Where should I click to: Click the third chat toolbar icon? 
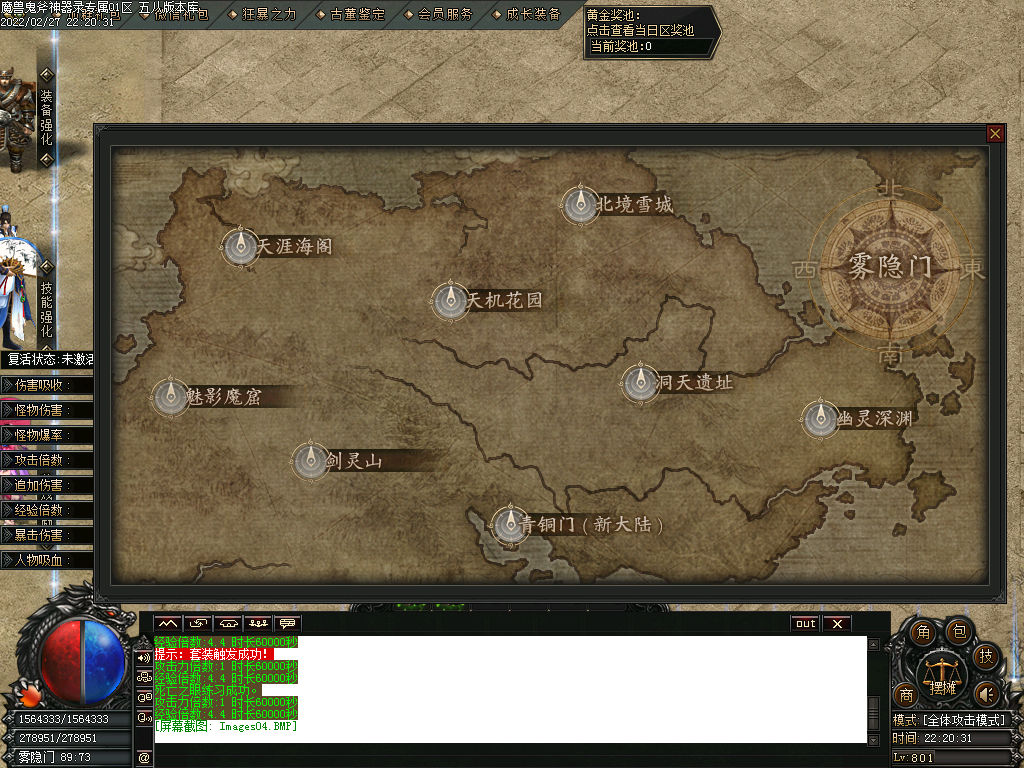click(x=228, y=624)
